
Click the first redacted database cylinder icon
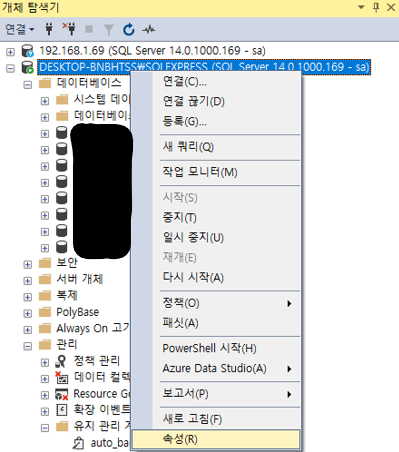(61, 132)
